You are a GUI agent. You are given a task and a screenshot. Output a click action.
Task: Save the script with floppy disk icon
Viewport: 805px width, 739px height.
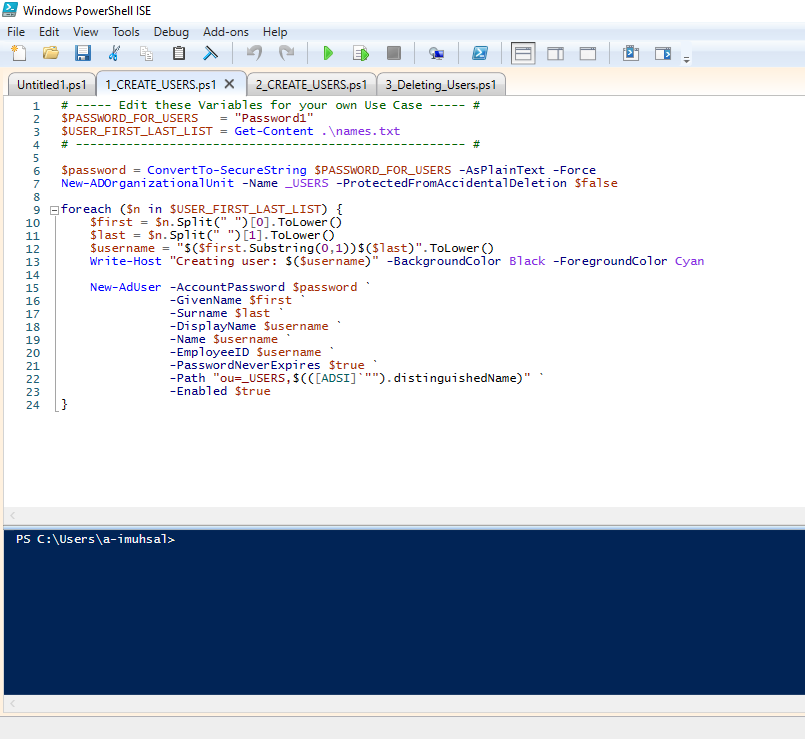82,53
